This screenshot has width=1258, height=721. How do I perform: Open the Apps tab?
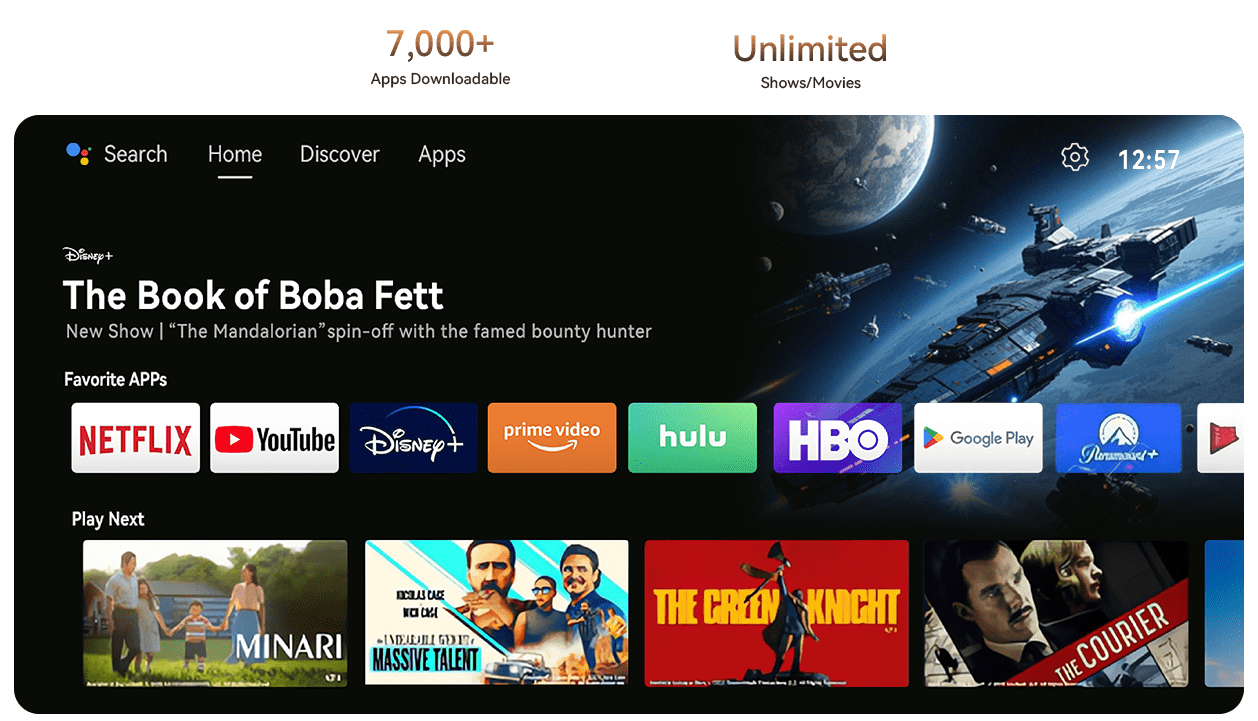tap(442, 155)
